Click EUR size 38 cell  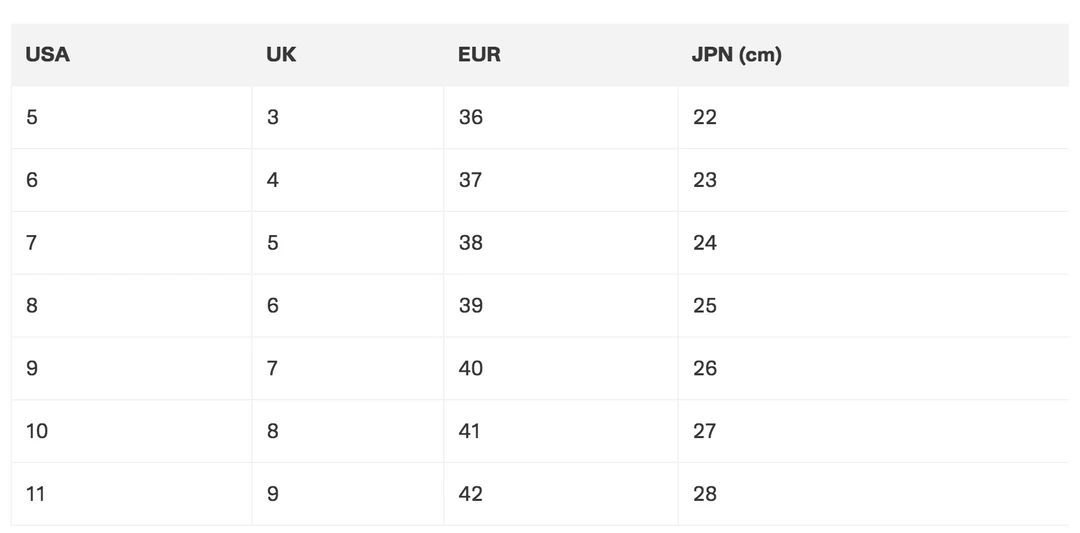[470, 243]
